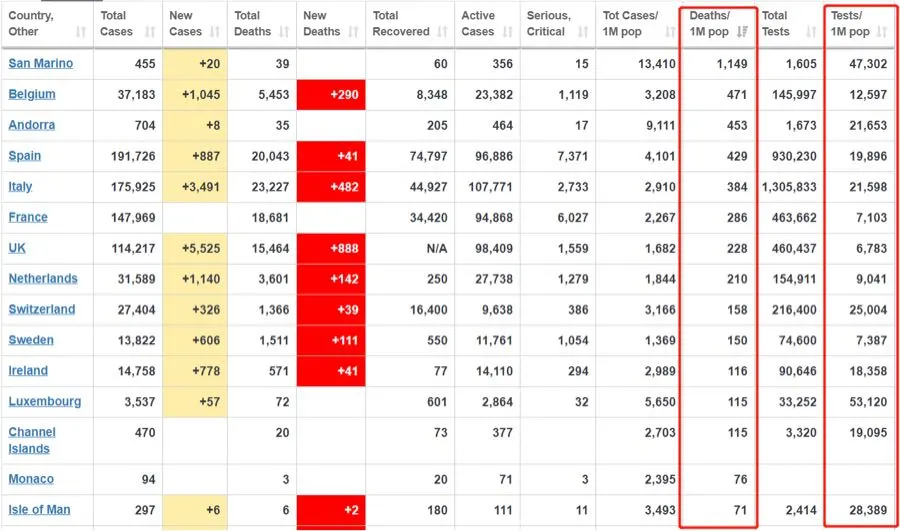Viewport: 900px width, 531px height.
Task: Click Belgium's +290 new deaths cell
Action: tap(331, 95)
